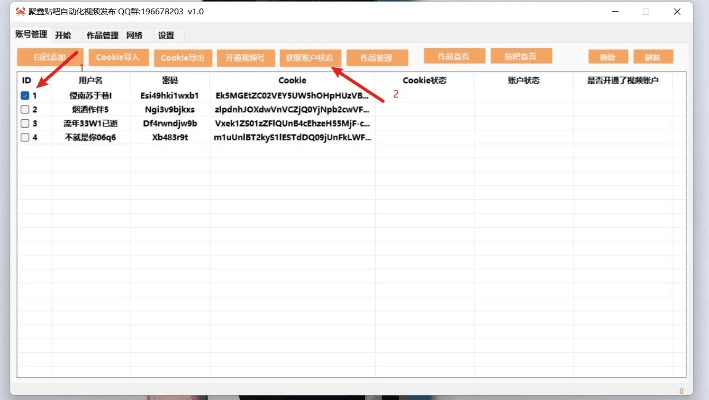
Task: Click the Cookie导出 button
Action: point(182,57)
